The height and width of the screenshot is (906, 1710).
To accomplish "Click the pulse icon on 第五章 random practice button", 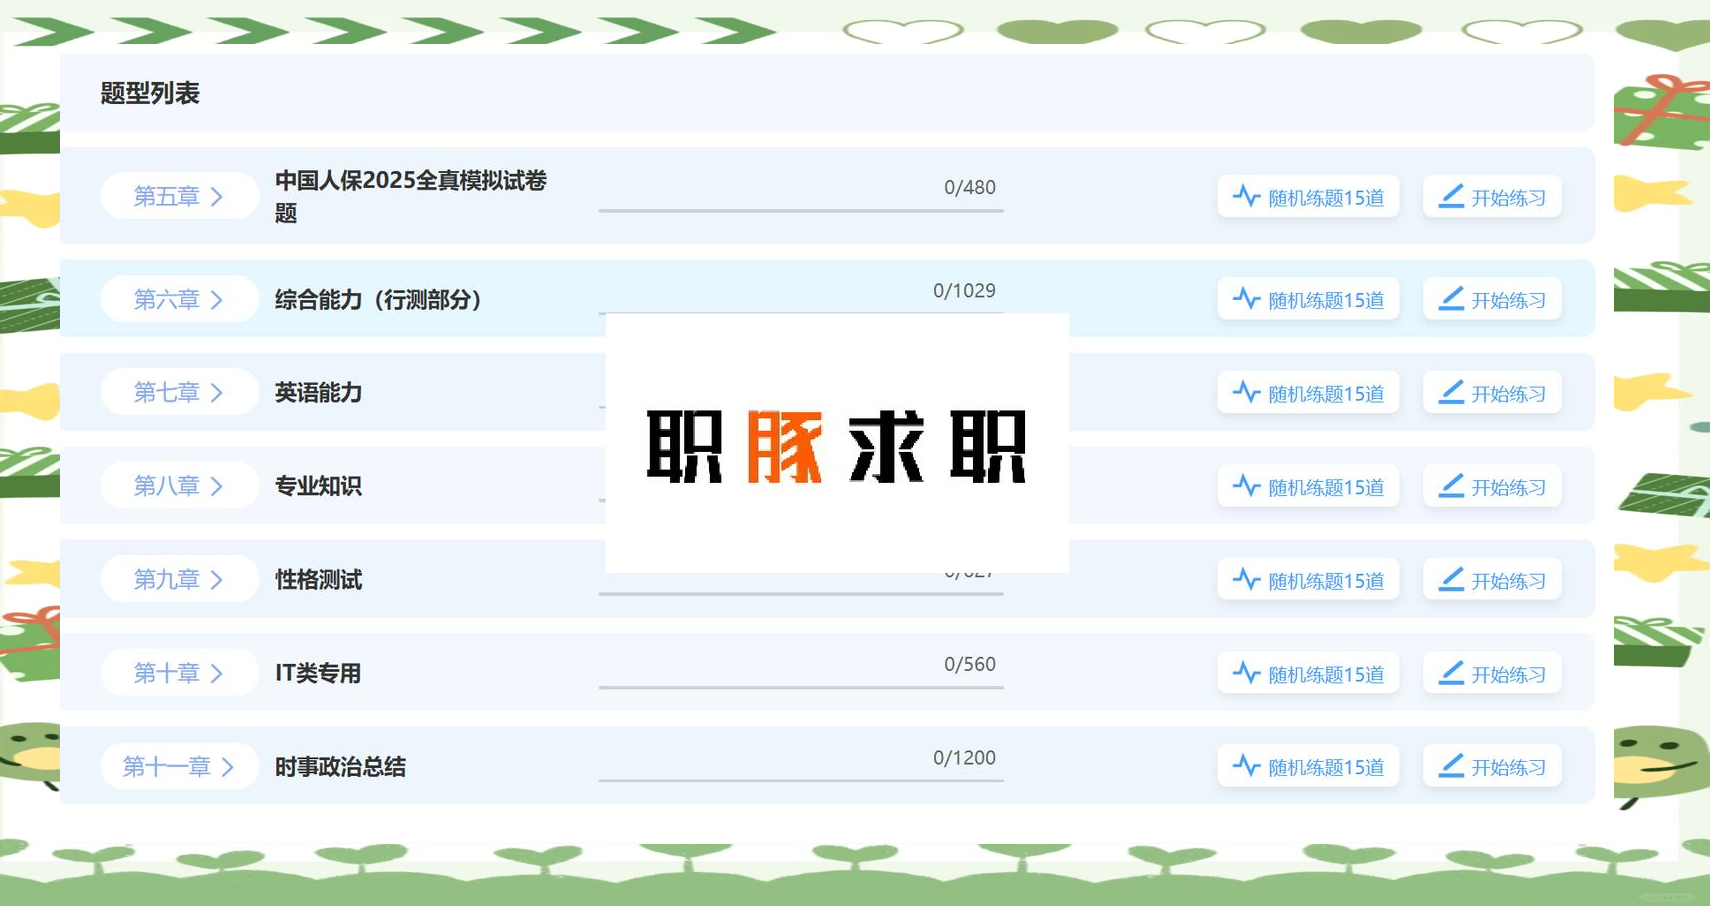I will point(1246,196).
